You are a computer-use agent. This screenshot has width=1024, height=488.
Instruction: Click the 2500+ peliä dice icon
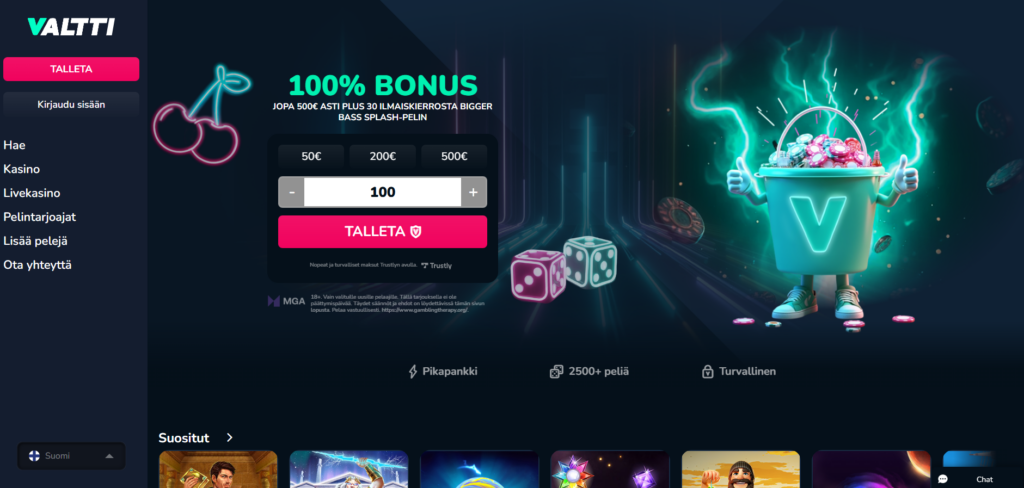[556, 372]
